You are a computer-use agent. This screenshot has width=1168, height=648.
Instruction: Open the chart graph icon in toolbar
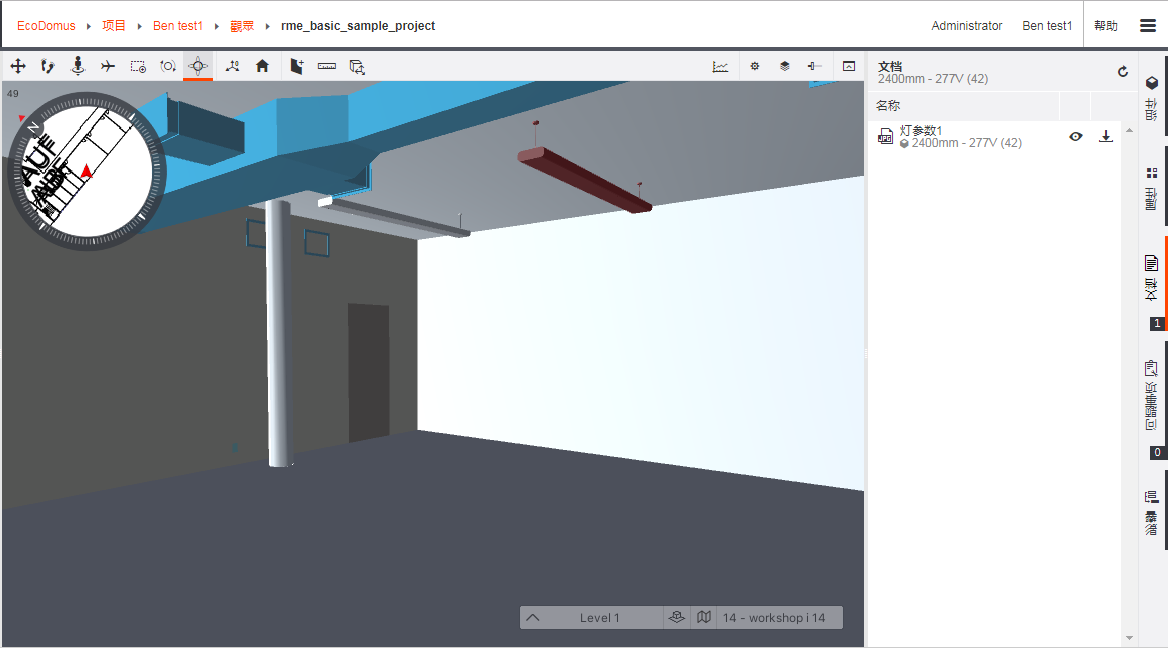pos(720,66)
